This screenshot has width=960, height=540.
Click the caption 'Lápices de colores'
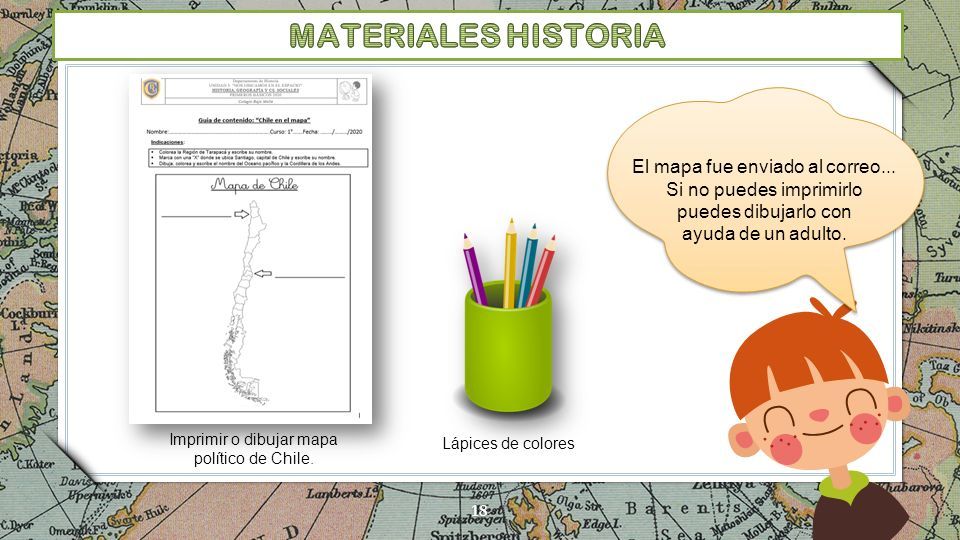point(508,443)
